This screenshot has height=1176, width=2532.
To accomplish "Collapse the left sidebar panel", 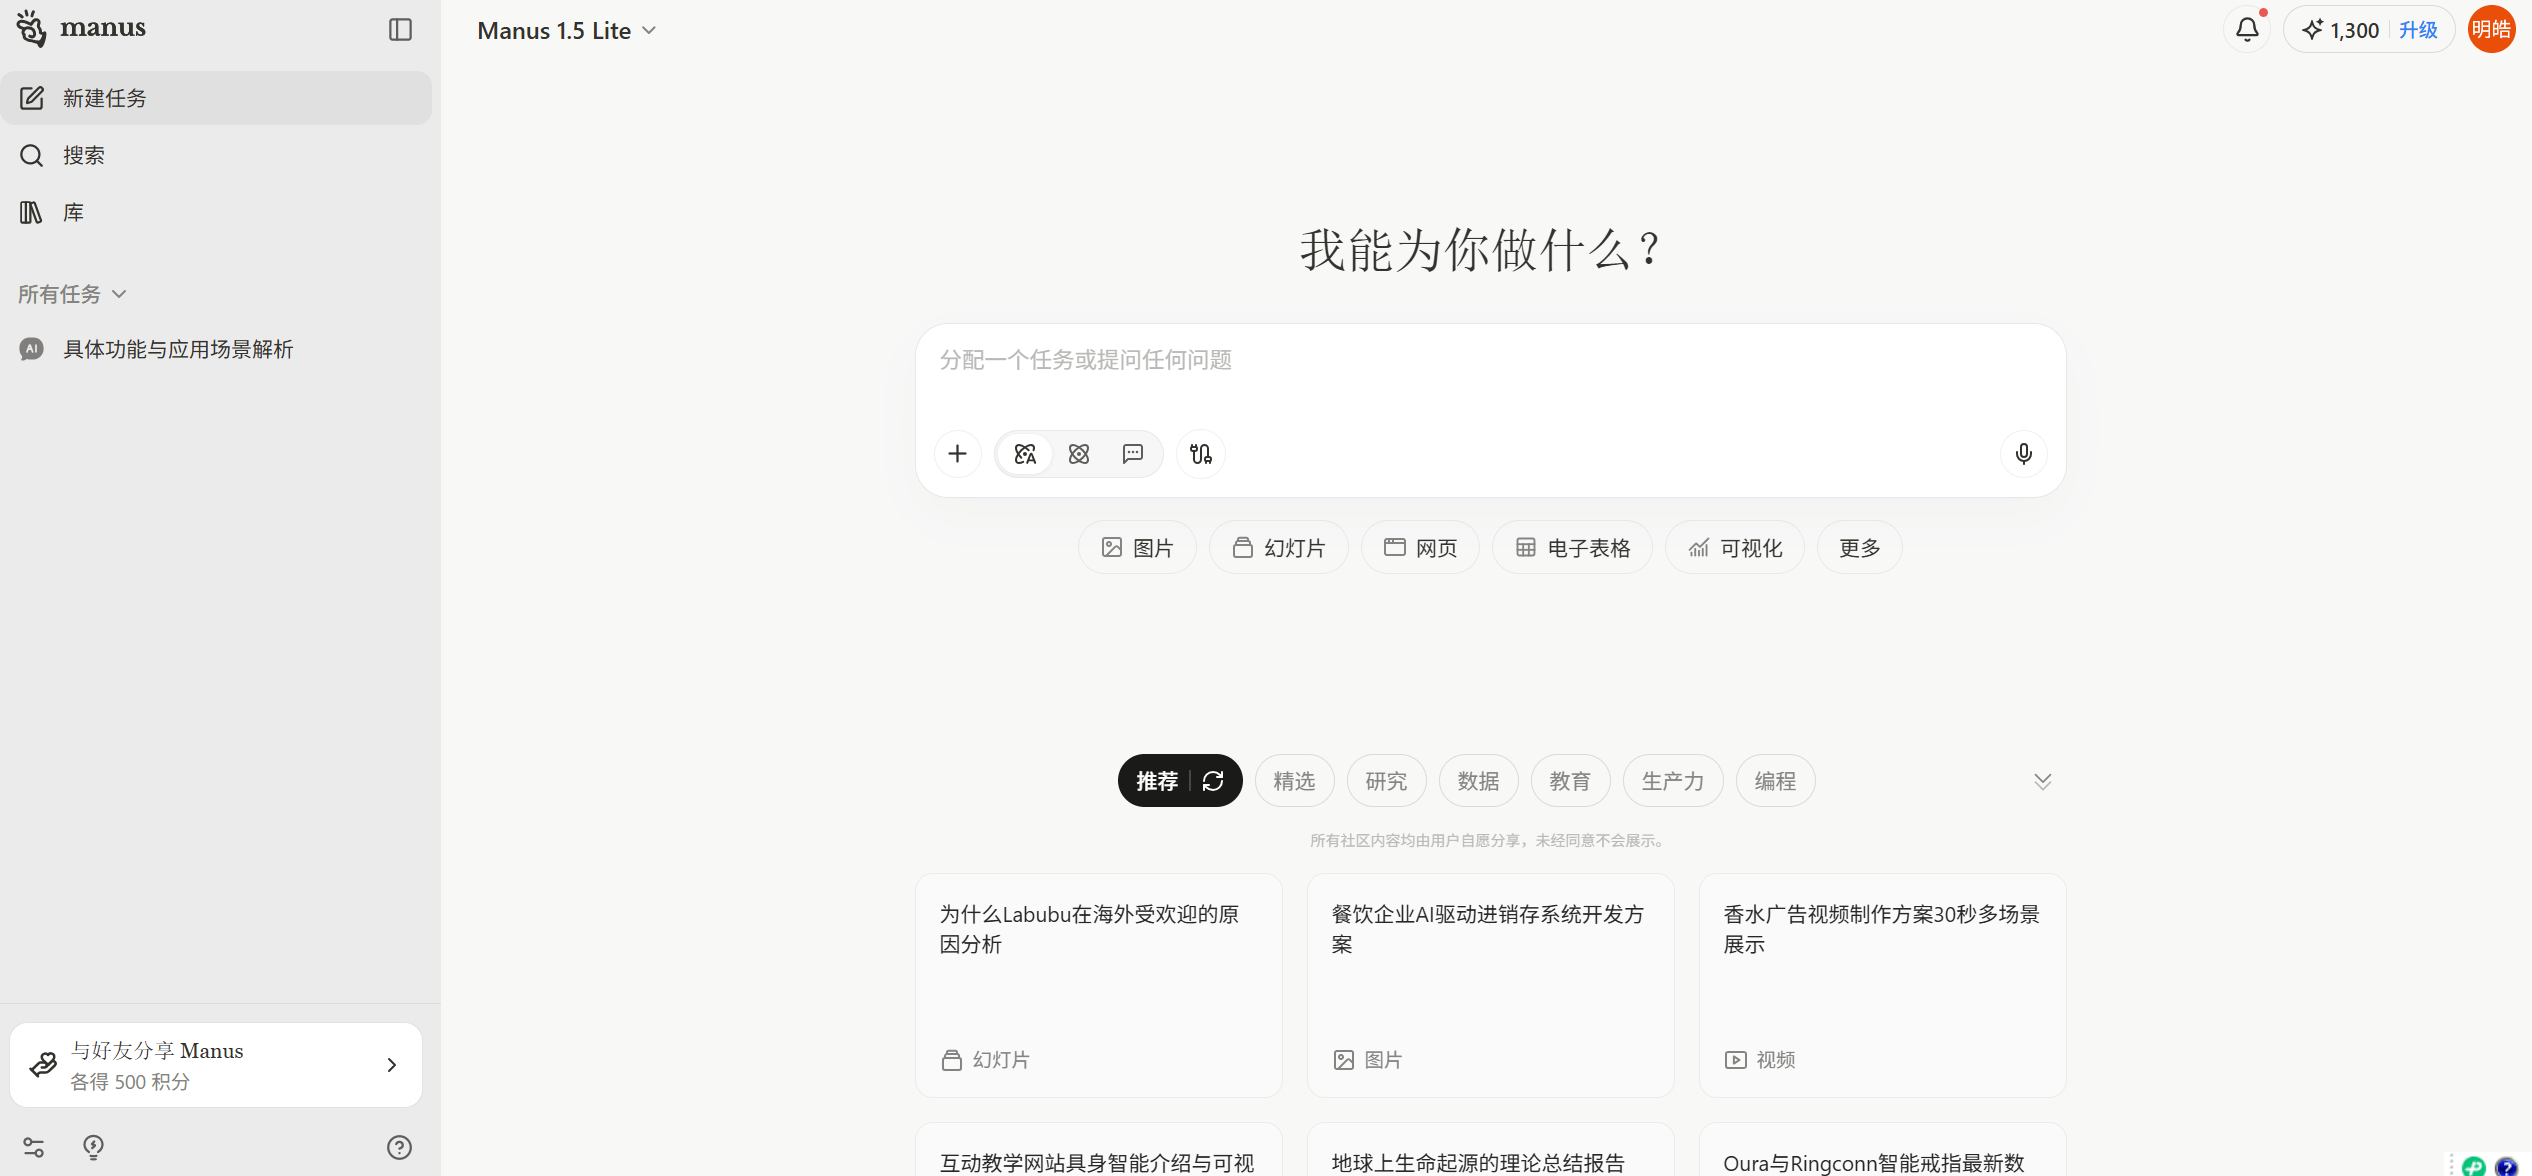I will coord(400,29).
